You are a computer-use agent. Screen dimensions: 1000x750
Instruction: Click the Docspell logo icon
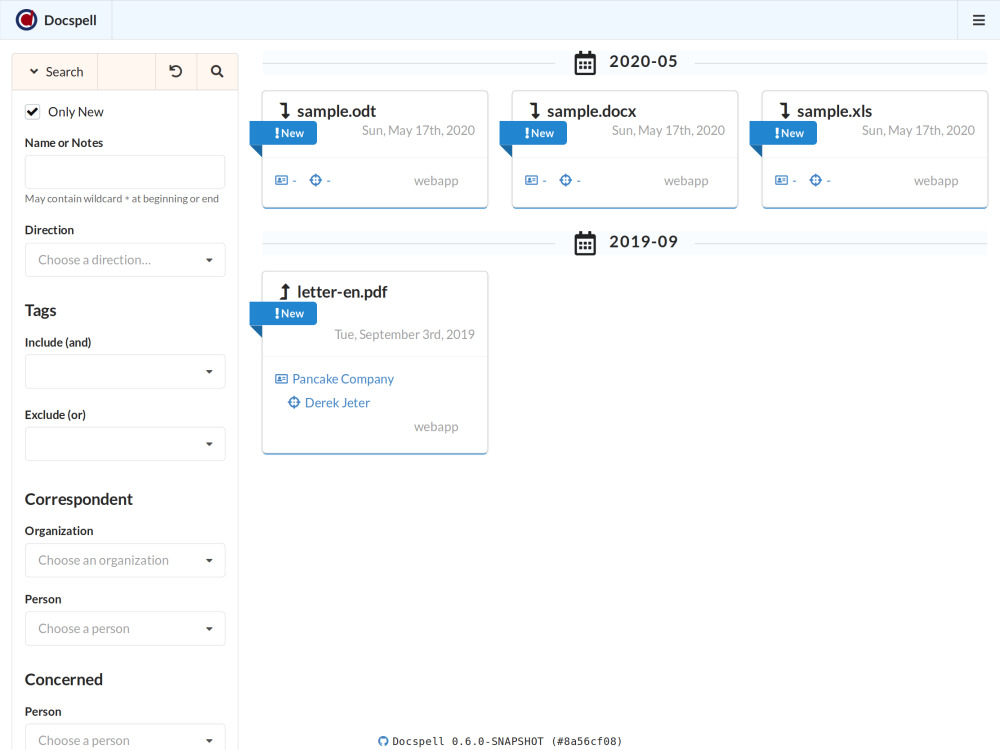(26, 20)
